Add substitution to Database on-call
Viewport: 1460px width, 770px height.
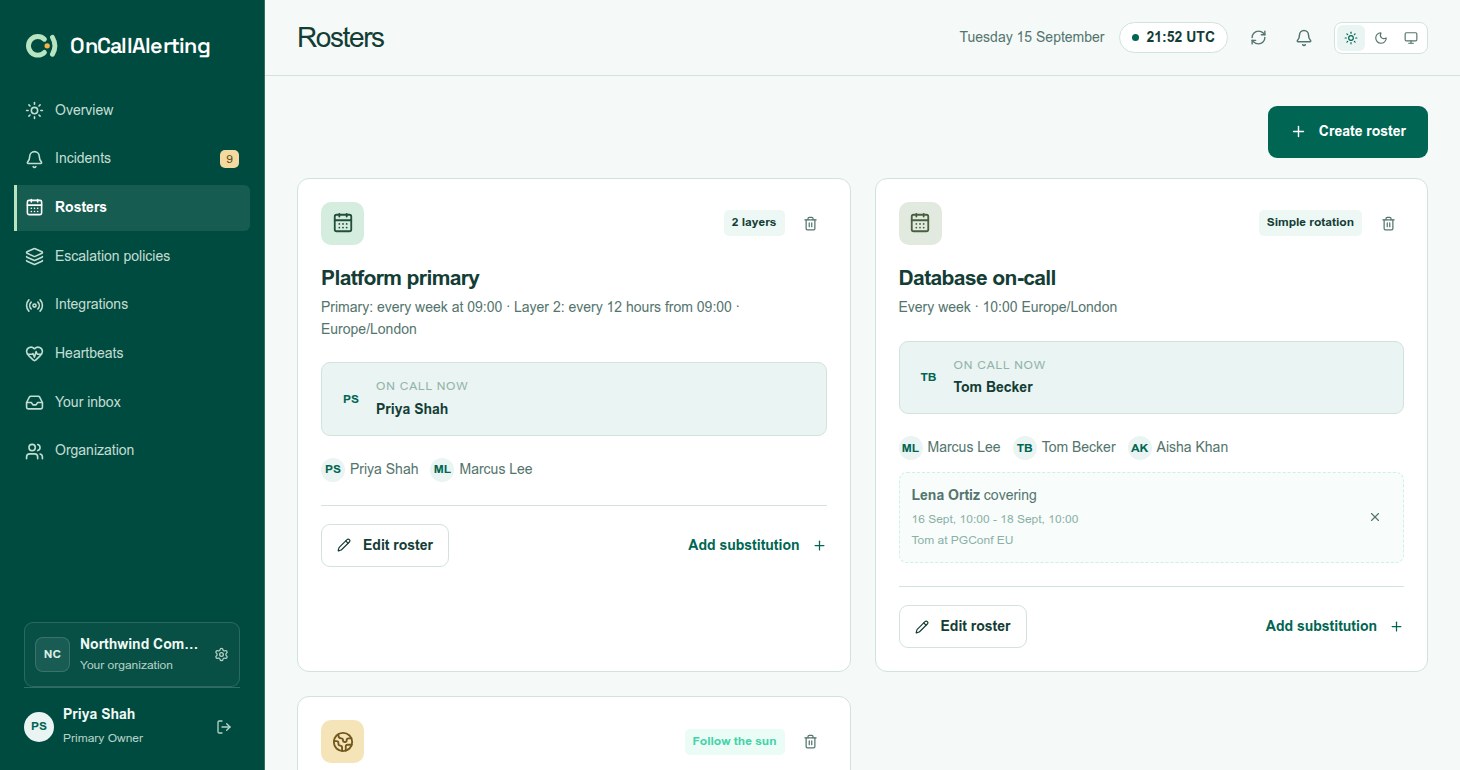pos(1335,626)
